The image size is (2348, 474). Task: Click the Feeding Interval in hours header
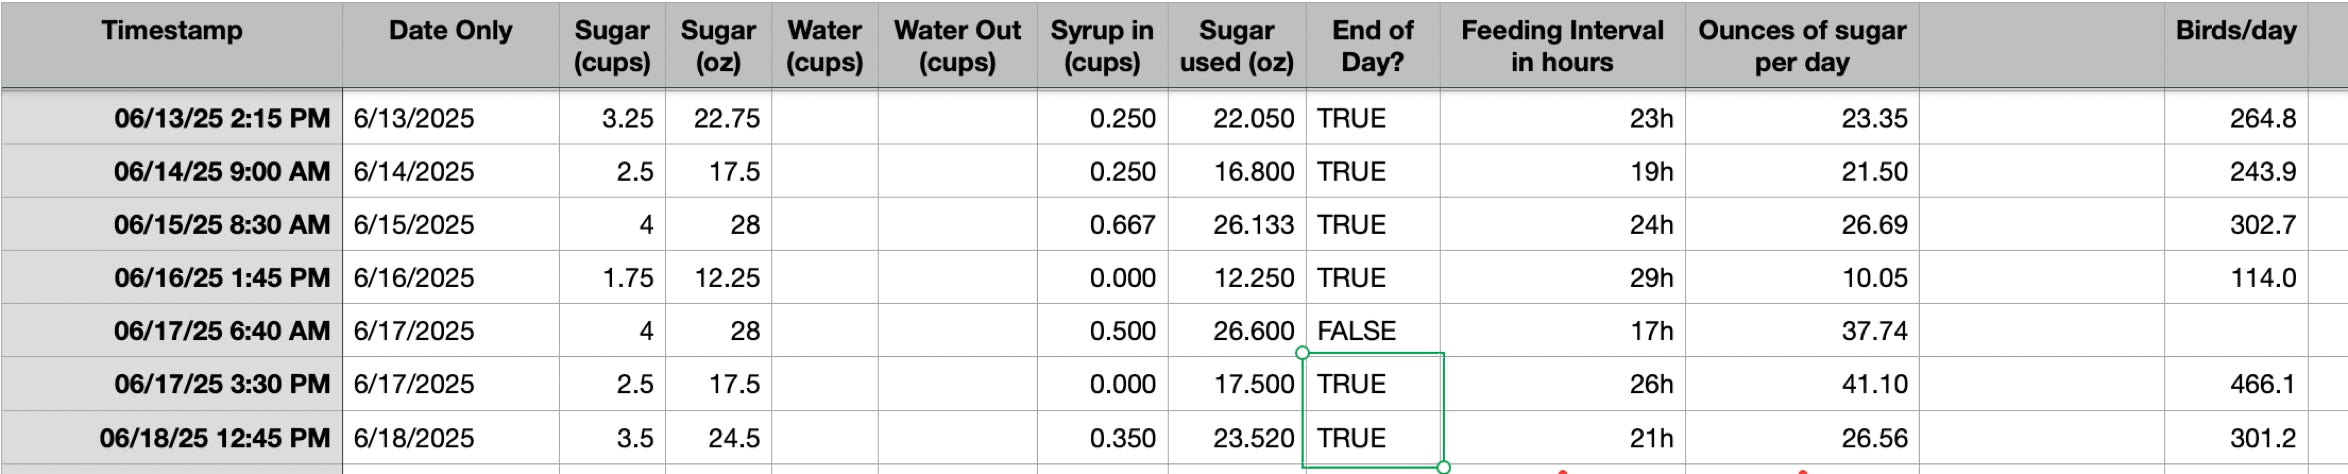coord(1562,45)
